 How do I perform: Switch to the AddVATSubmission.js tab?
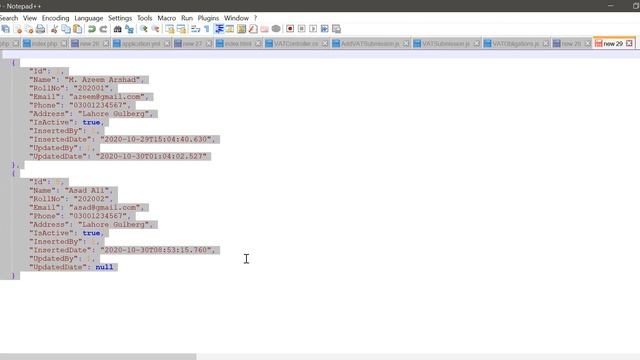[370, 44]
